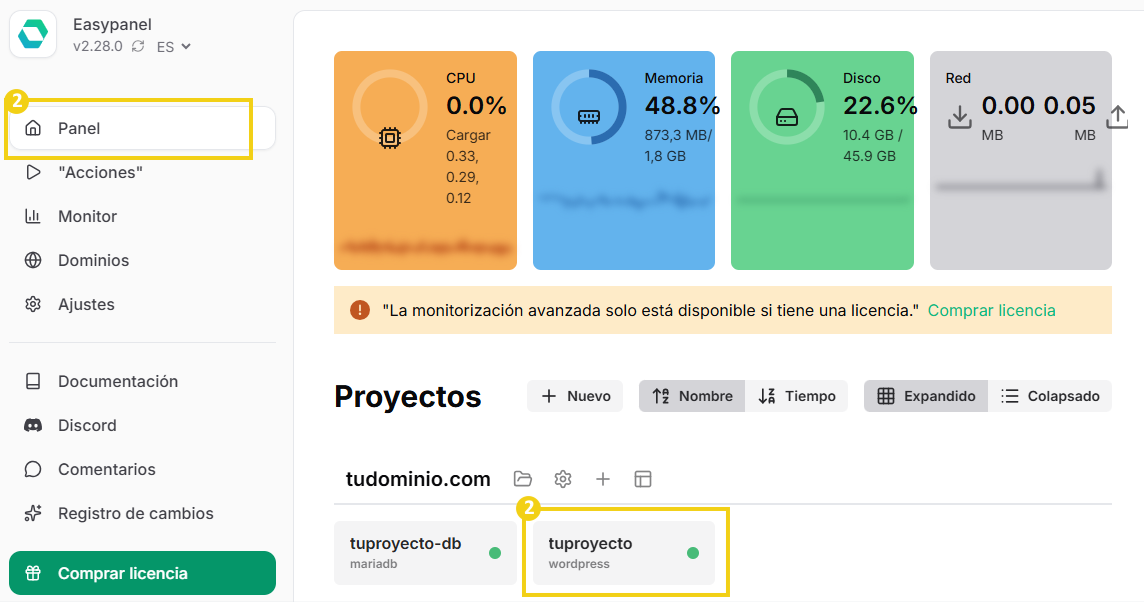1144x602 pixels.
Task: Open the tuproyecto-db mariadb service card
Action: [425, 552]
